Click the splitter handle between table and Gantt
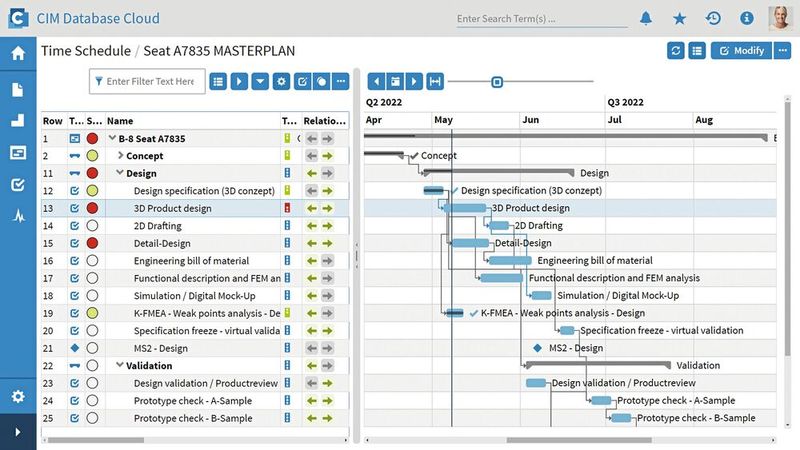The height and width of the screenshot is (450, 800). (x=356, y=255)
